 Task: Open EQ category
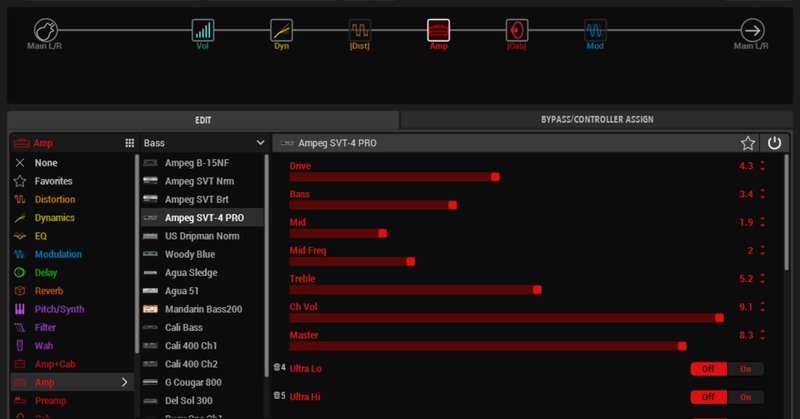[x=71, y=236]
